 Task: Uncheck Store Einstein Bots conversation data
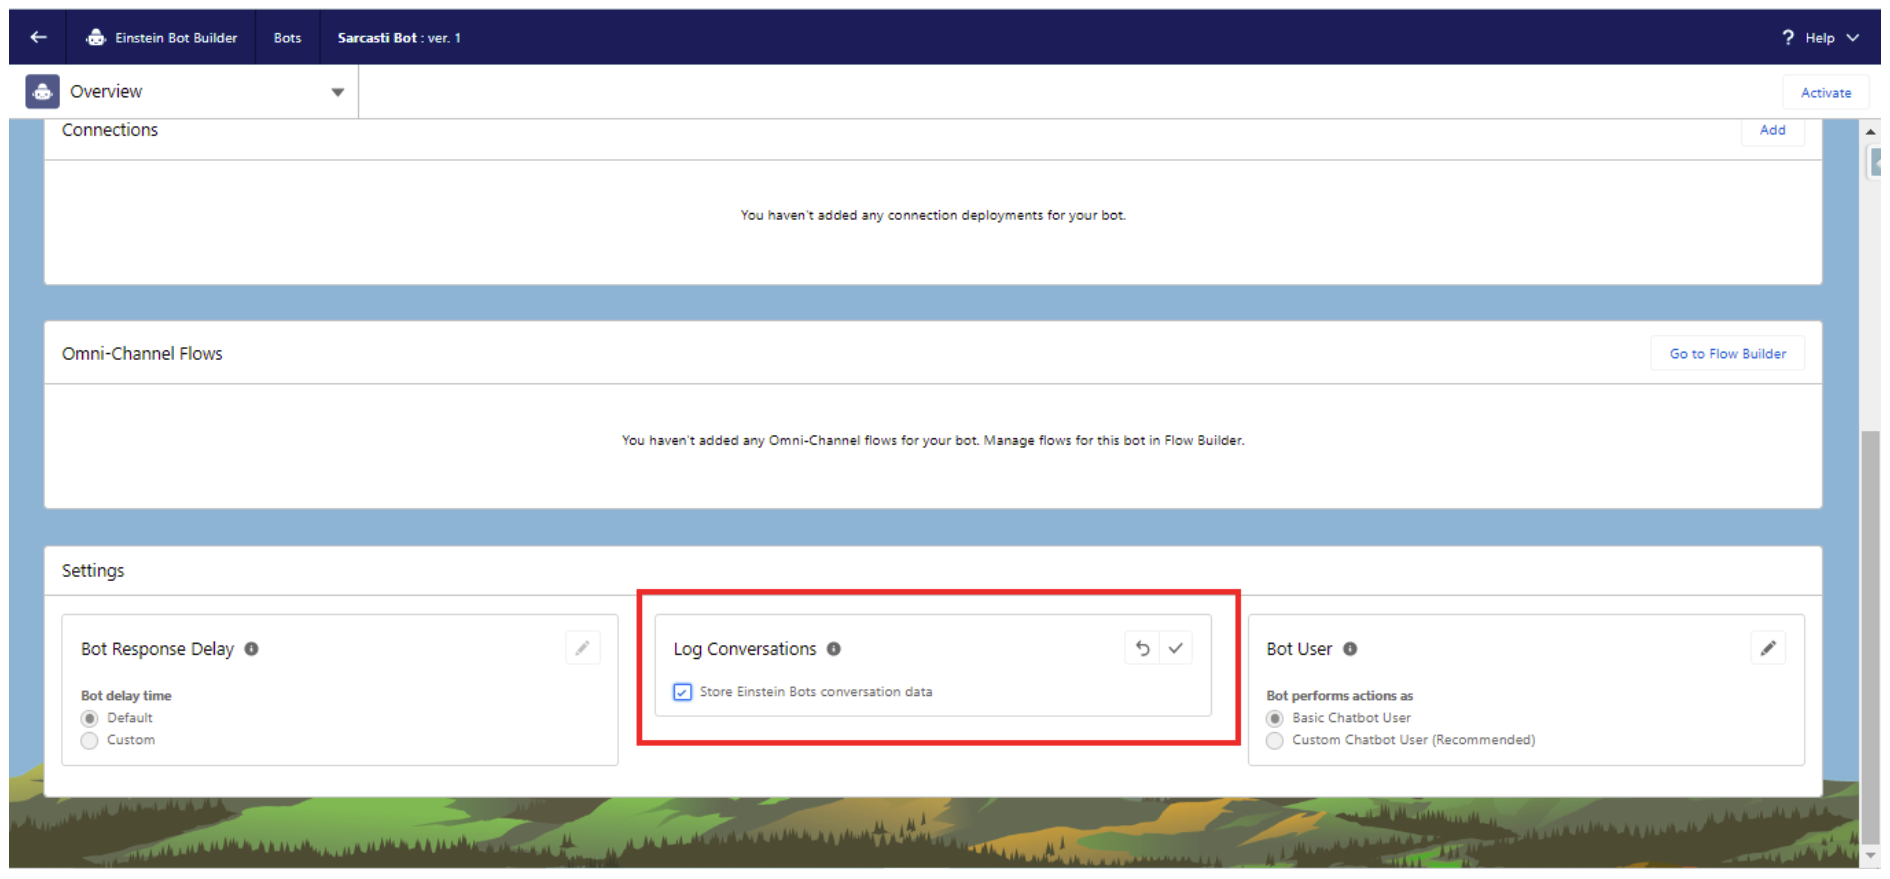(x=683, y=692)
